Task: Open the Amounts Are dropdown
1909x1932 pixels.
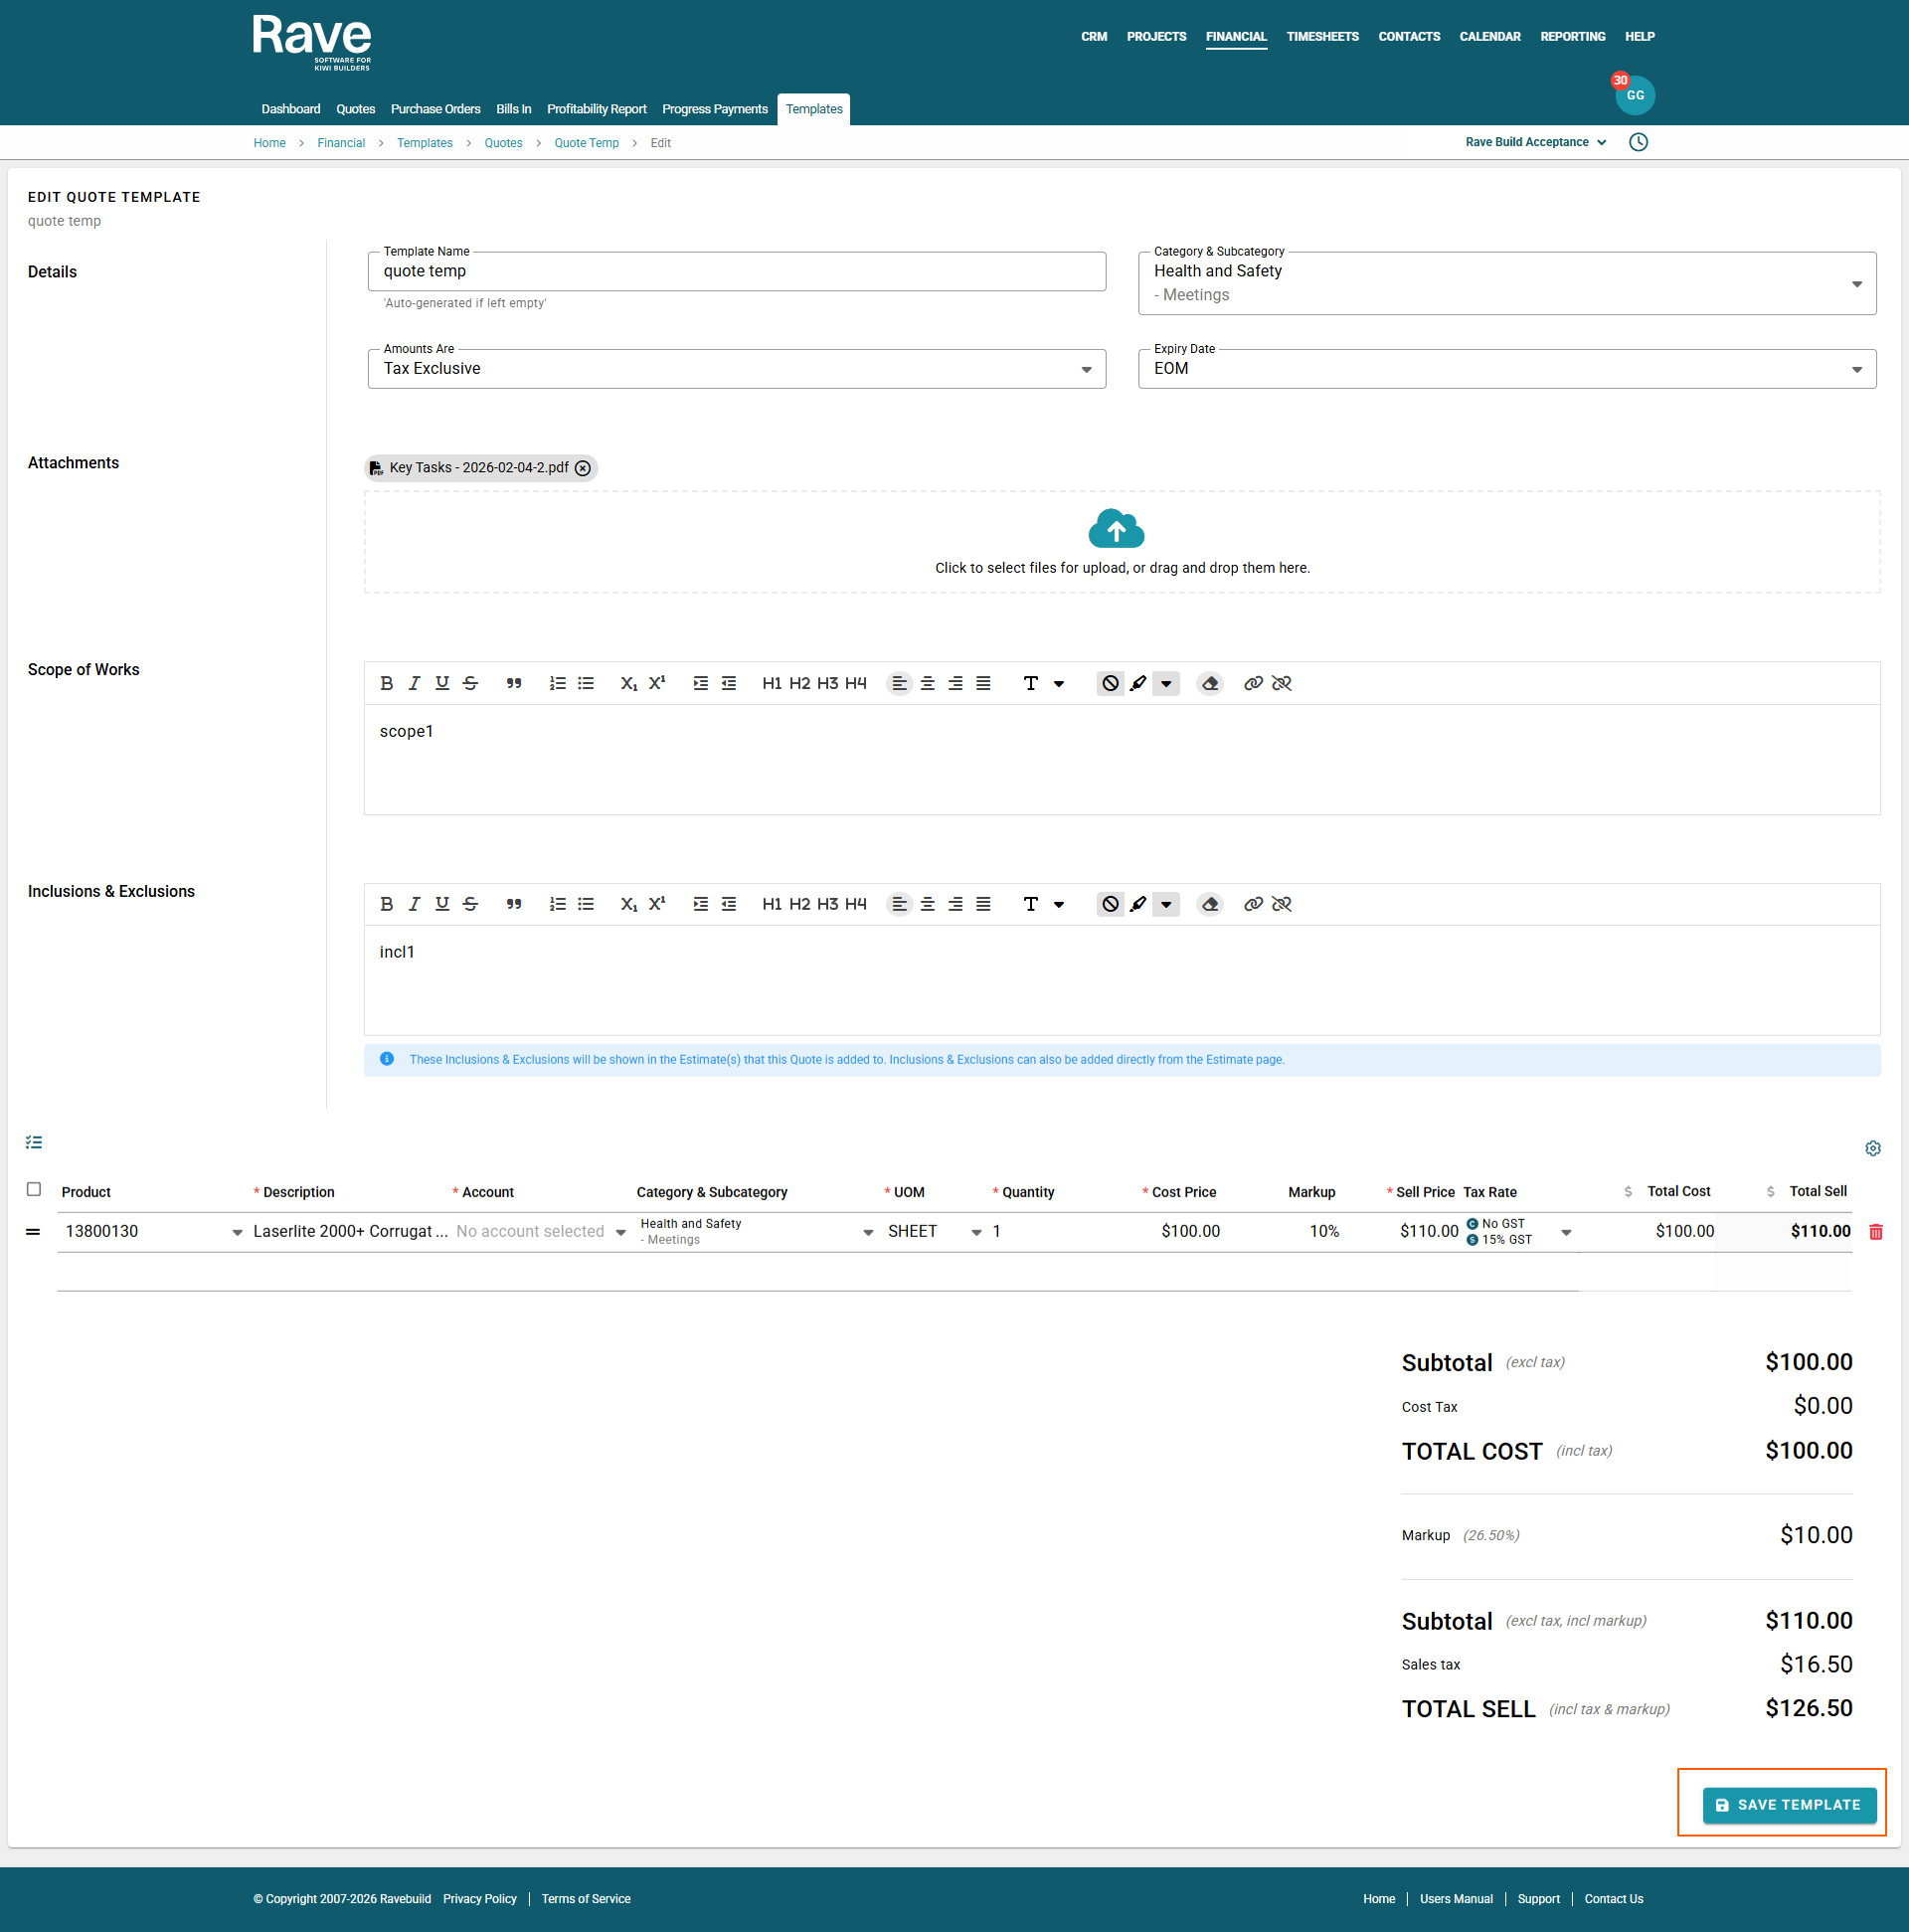Action: click(x=1086, y=370)
